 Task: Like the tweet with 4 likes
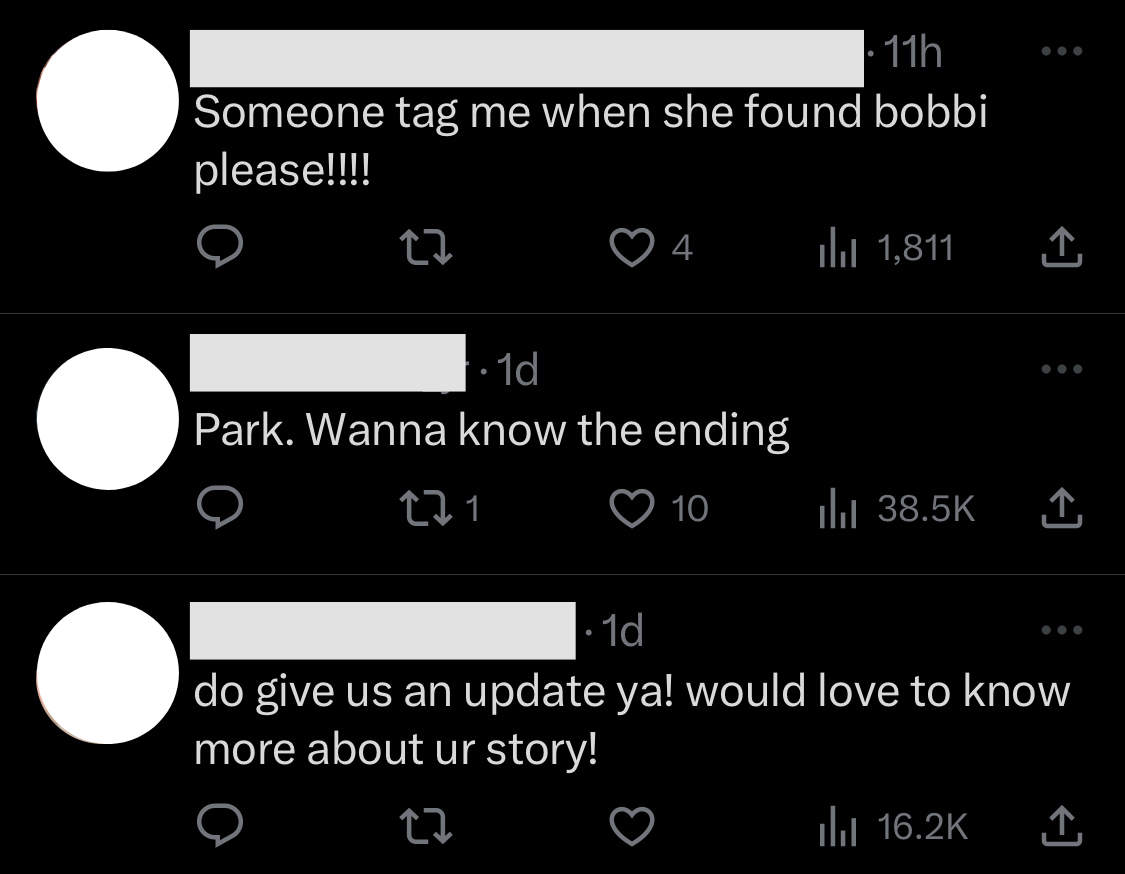tap(651, 248)
